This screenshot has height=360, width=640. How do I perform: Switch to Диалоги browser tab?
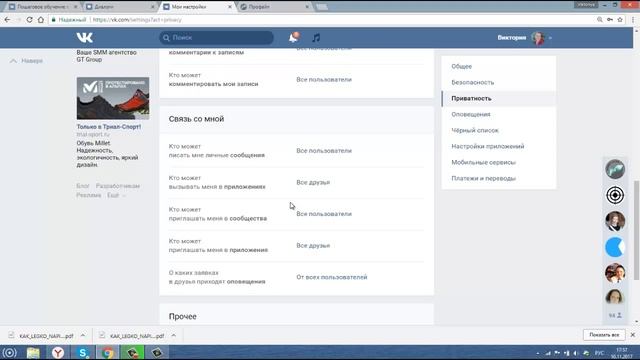[118, 7]
